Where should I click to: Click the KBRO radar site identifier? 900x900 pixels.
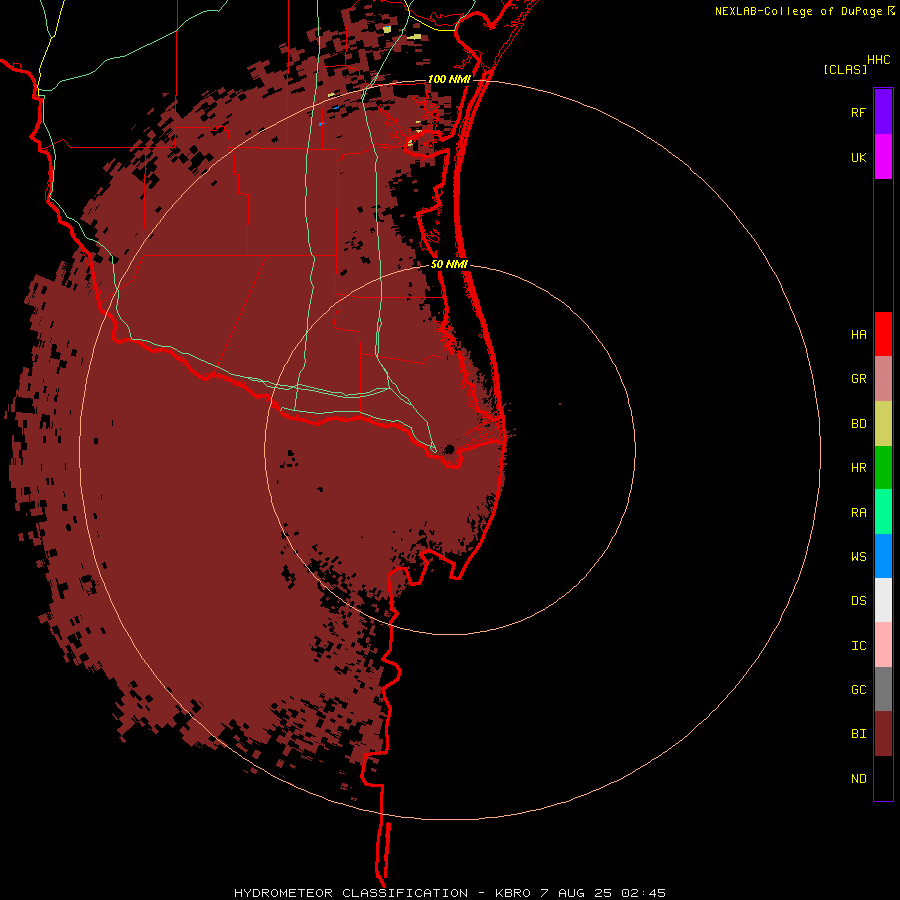click(x=513, y=893)
